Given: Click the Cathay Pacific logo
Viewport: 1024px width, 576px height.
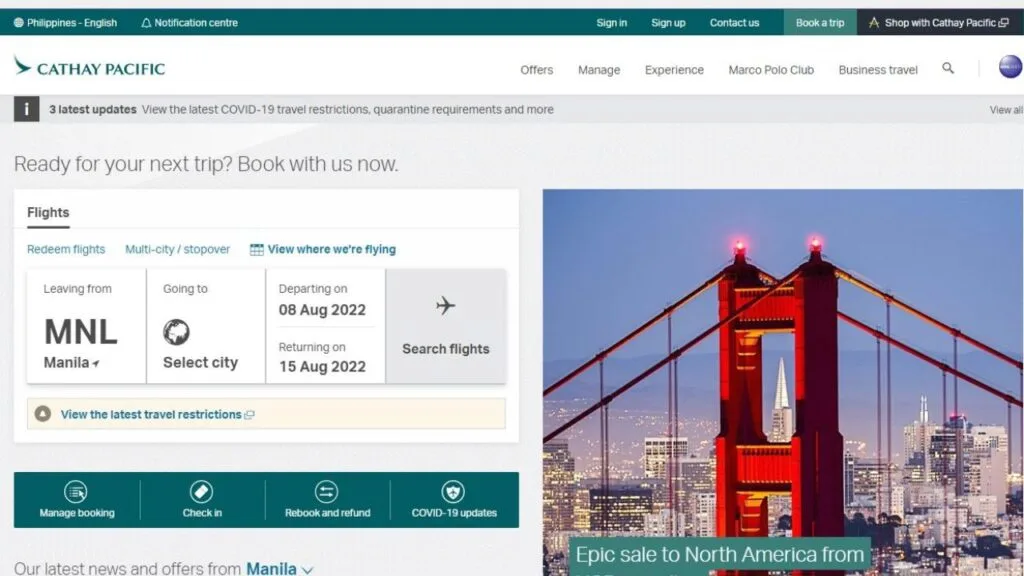Looking at the screenshot, I should tap(89, 67).
